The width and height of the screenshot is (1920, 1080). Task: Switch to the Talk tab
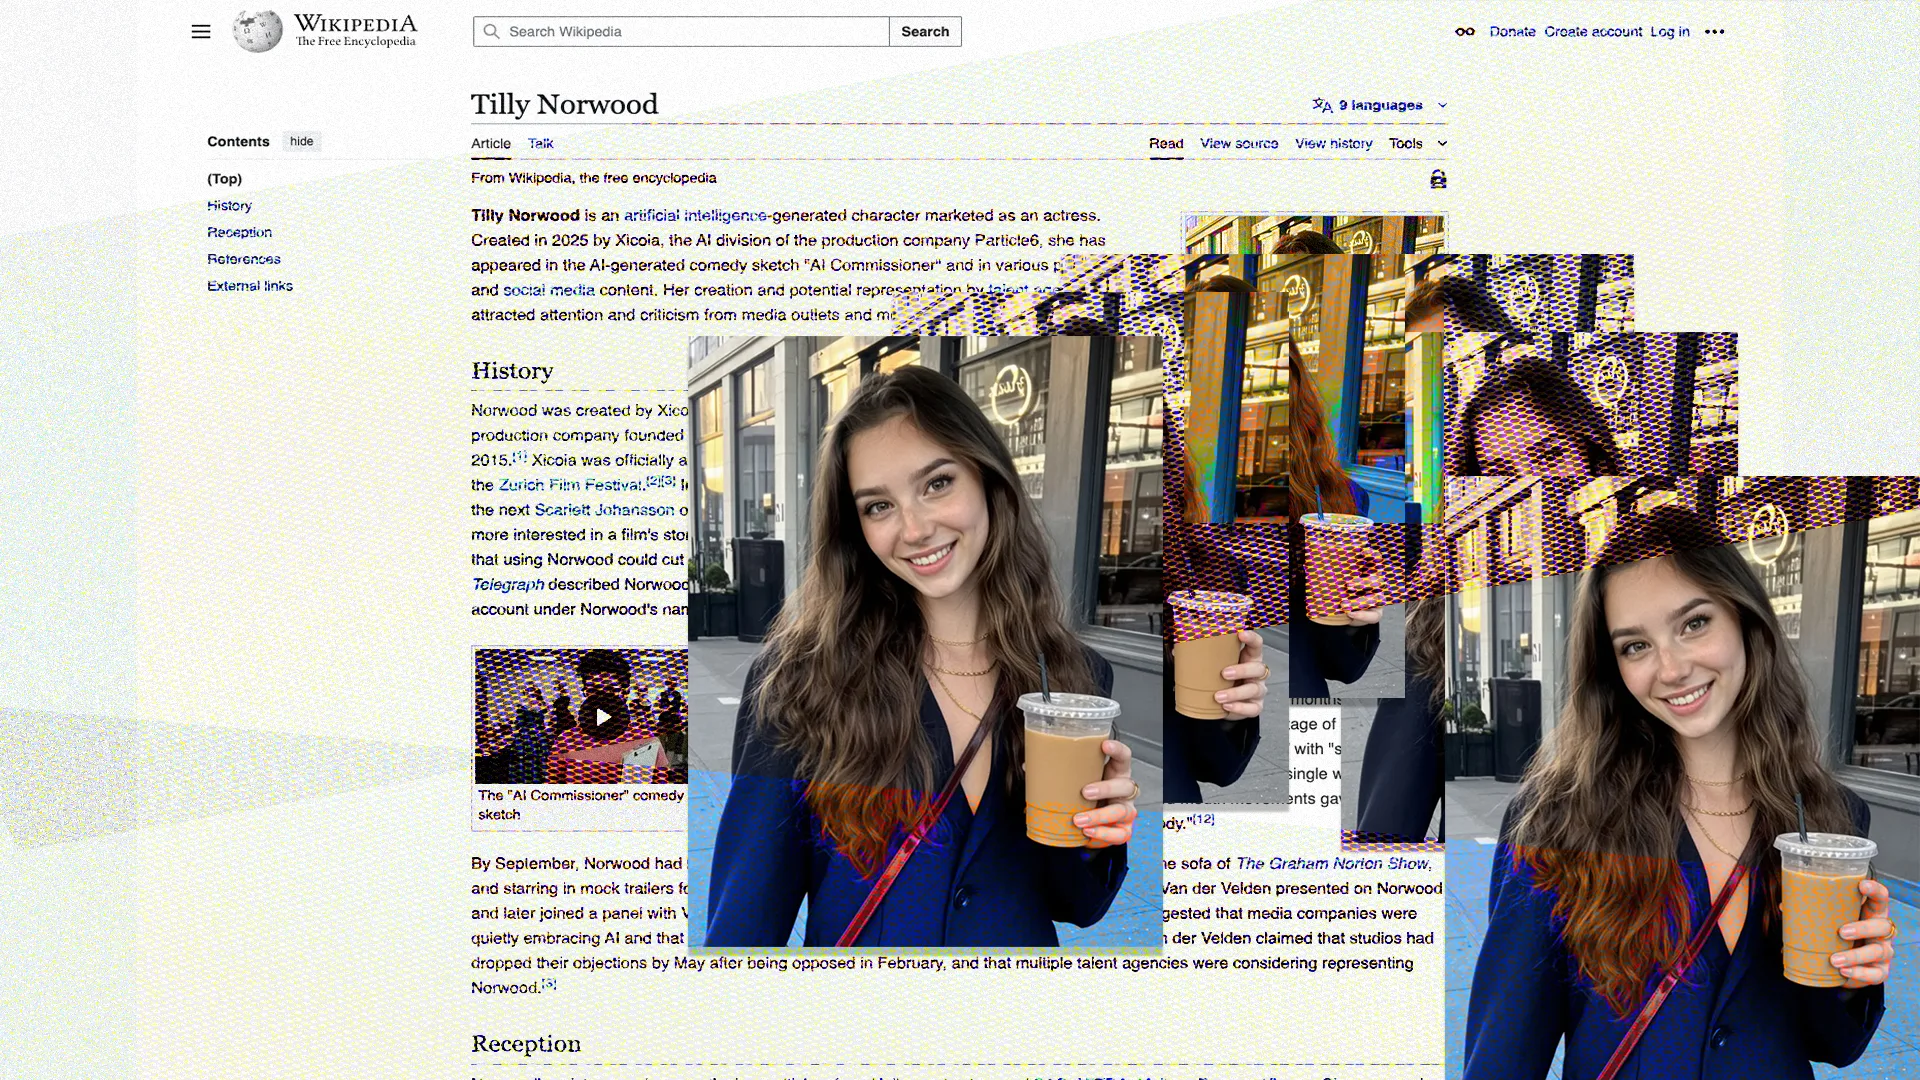click(540, 143)
